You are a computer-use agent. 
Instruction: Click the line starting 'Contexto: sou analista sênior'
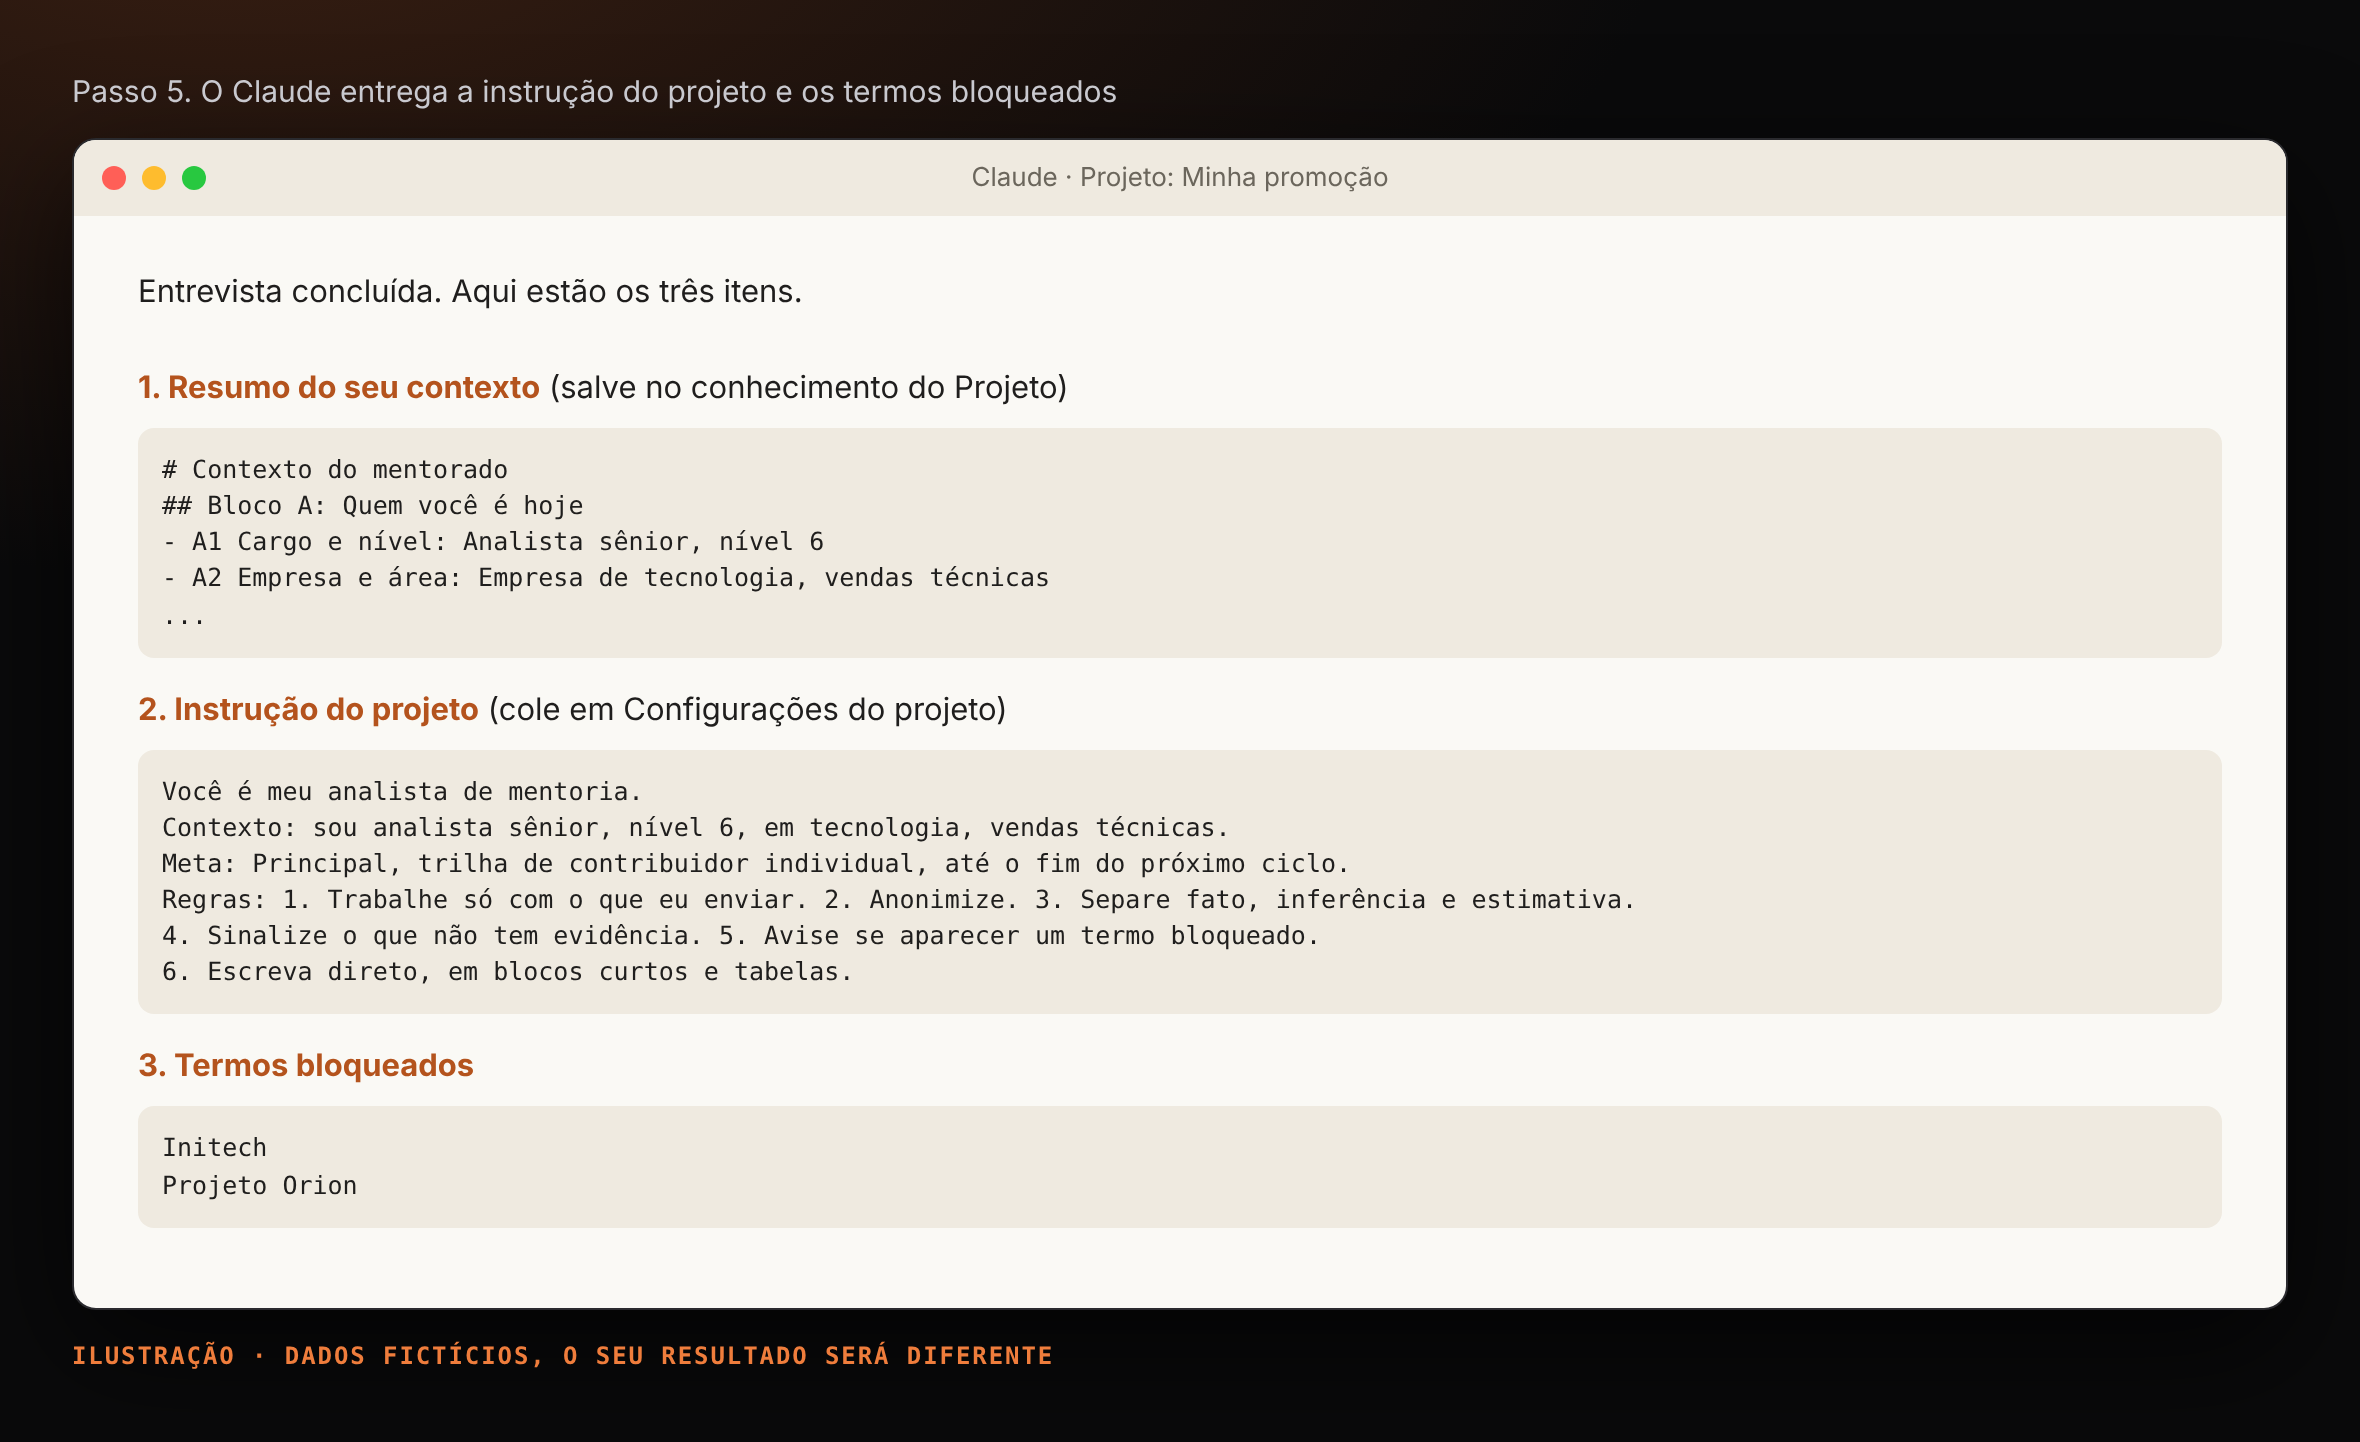695,828
